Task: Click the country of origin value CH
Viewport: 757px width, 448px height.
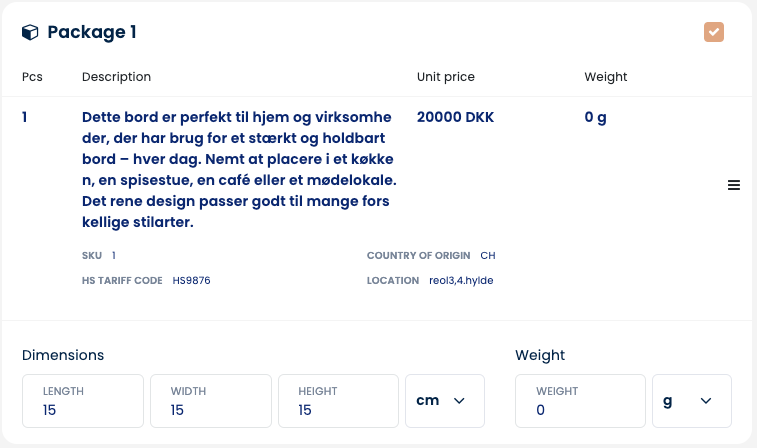Action: (x=488, y=255)
